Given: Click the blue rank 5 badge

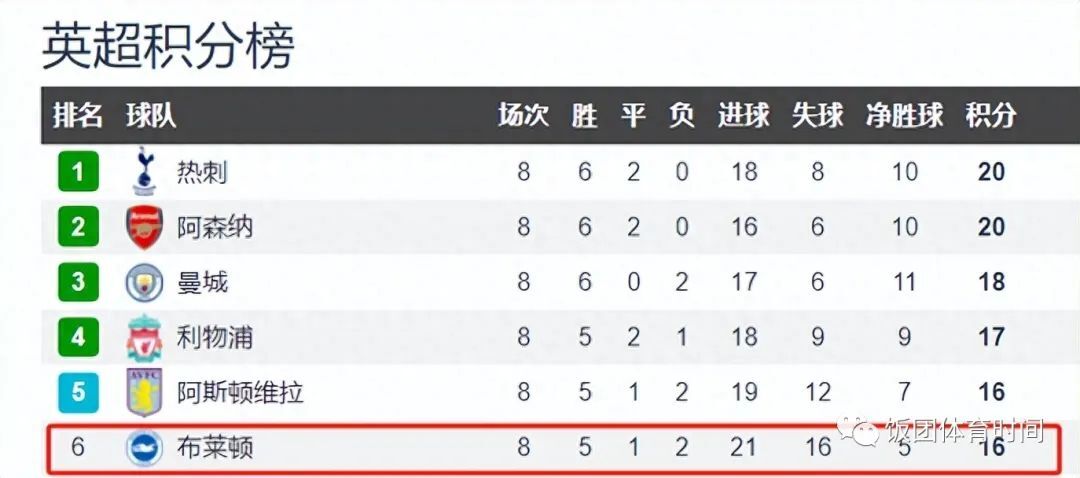Looking at the screenshot, I should (x=78, y=392).
